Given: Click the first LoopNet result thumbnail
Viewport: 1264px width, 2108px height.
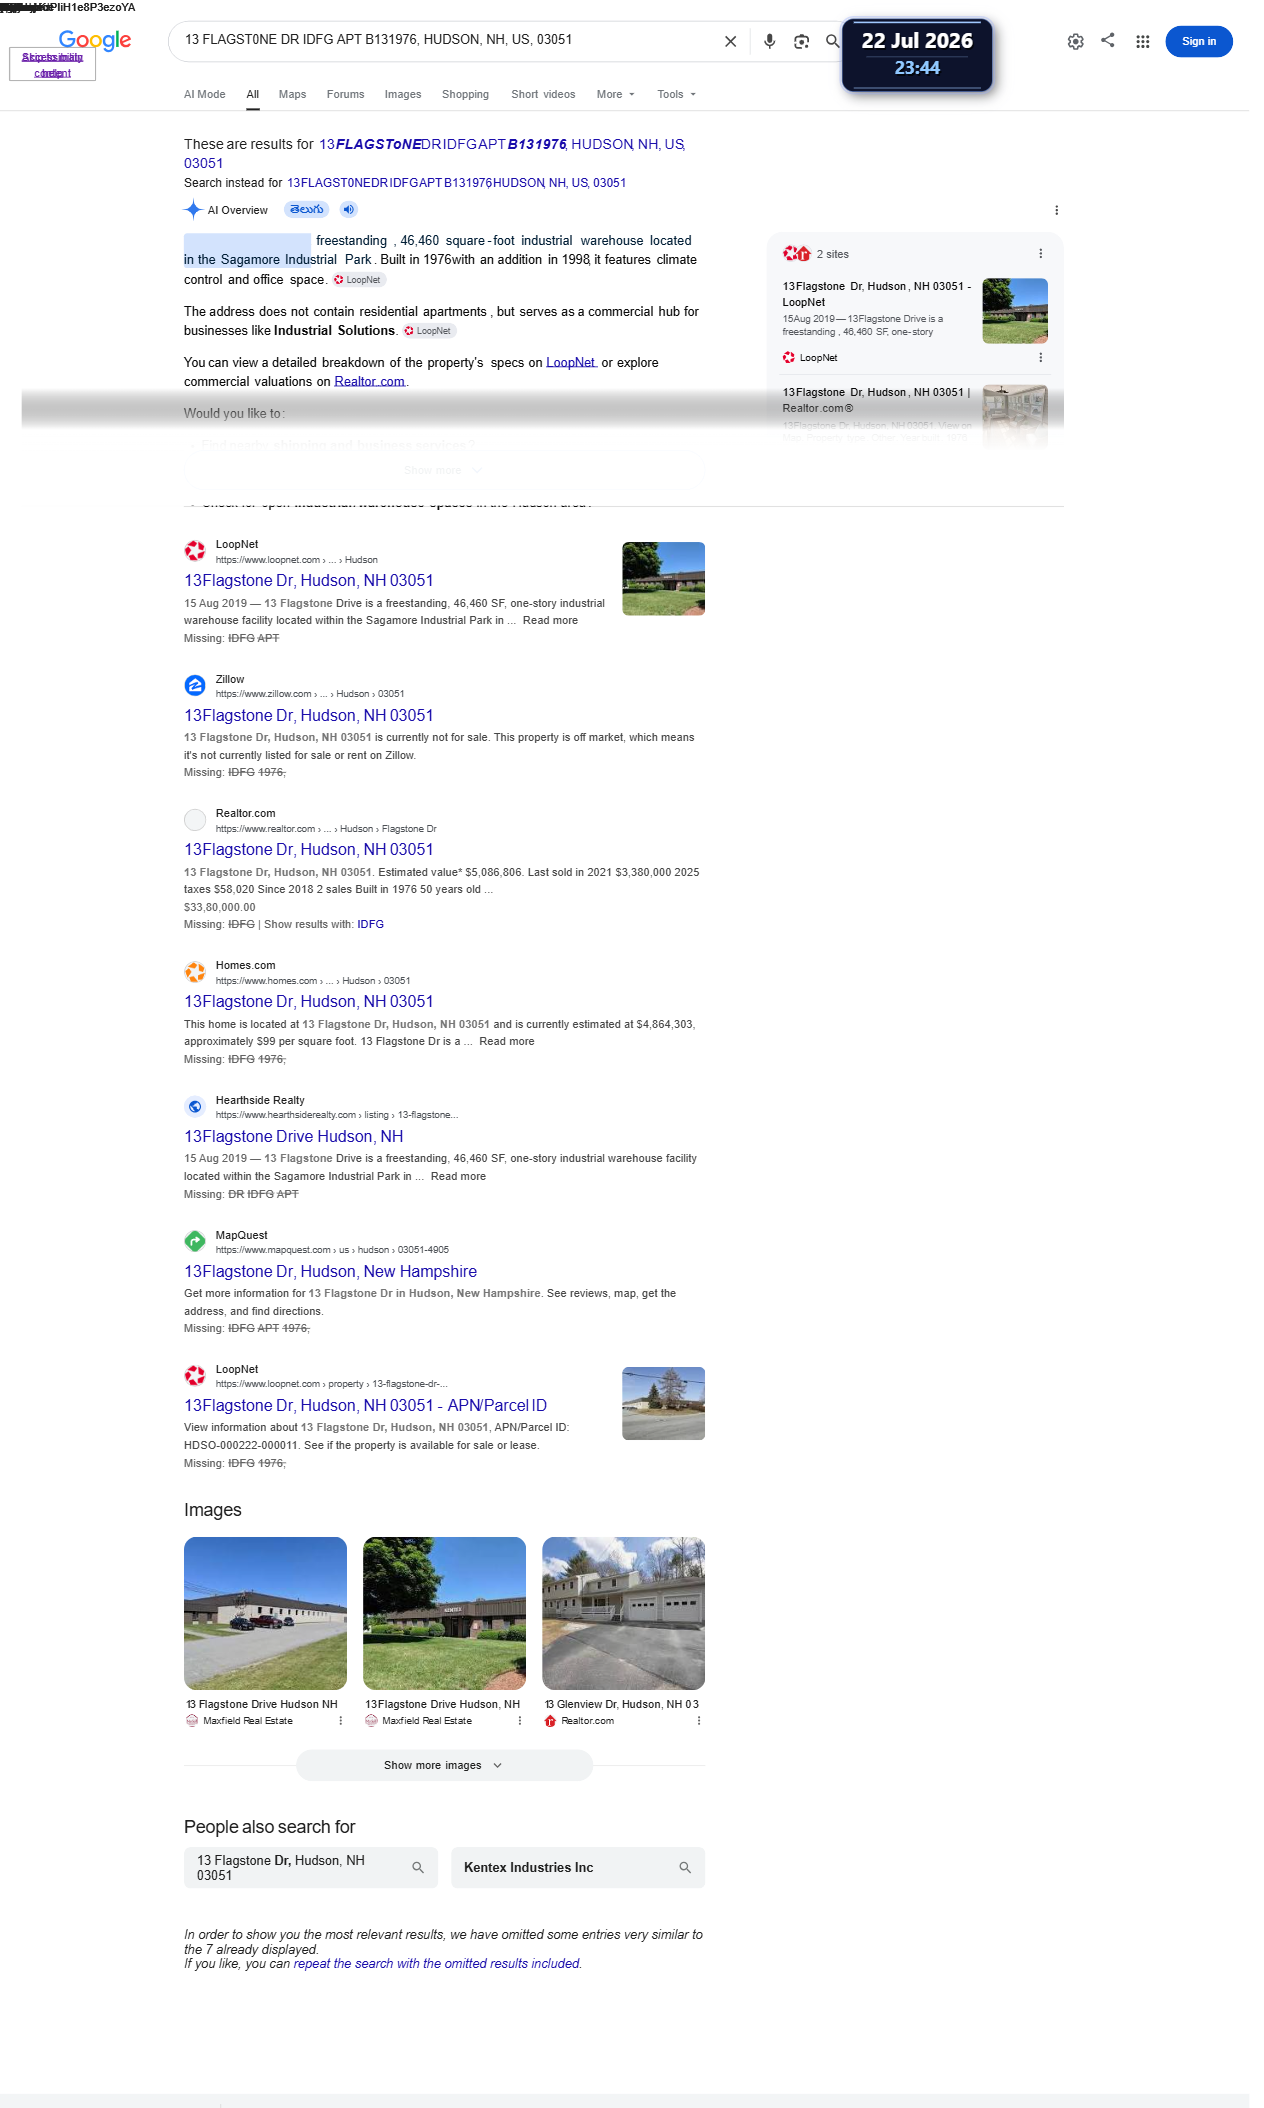Looking at the screenshot, I should (663, 578).
